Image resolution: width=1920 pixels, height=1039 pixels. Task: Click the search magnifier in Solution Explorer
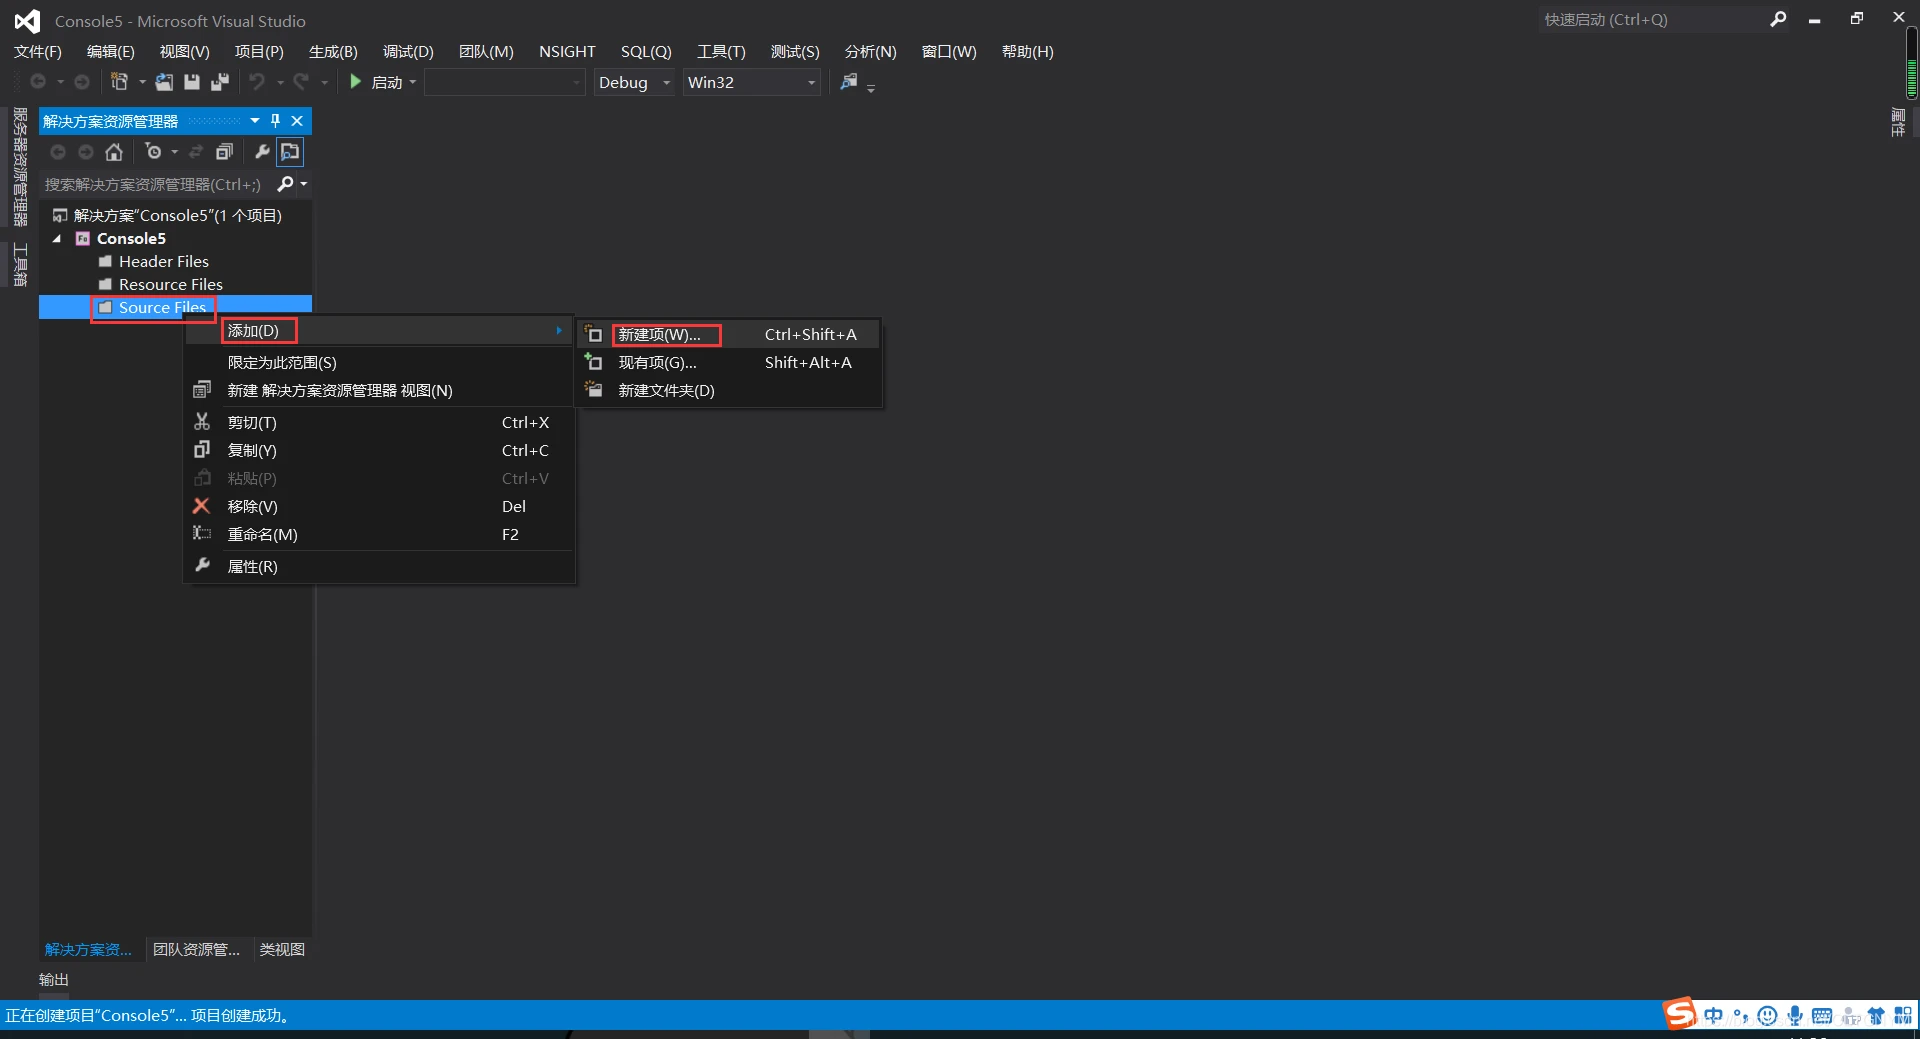[x=285, y=184]
